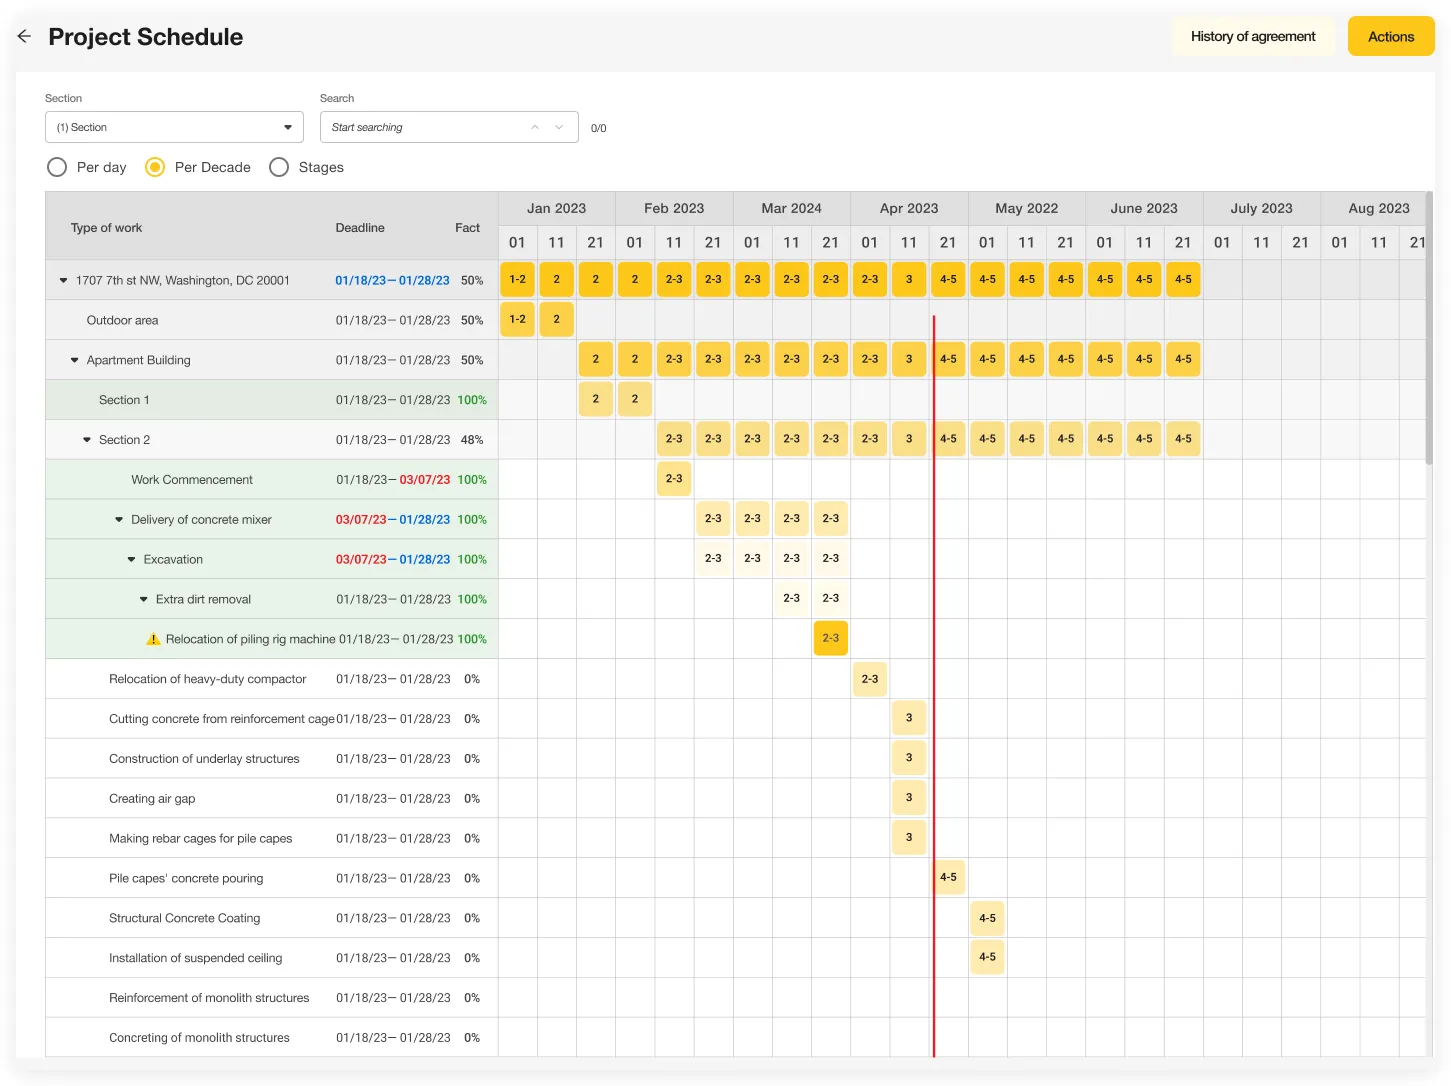This screenshot has width=1451, height=1086.
Task: Click the 2-3 block in heavy-duty compactor row
Action: [870, 679]
